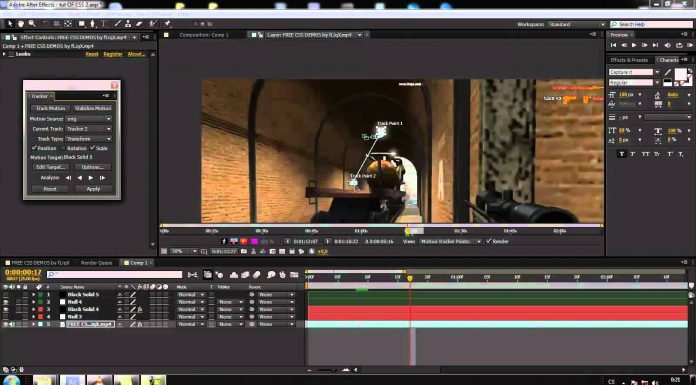Jump to first frame in Preview panel

[x=613, y=45]
